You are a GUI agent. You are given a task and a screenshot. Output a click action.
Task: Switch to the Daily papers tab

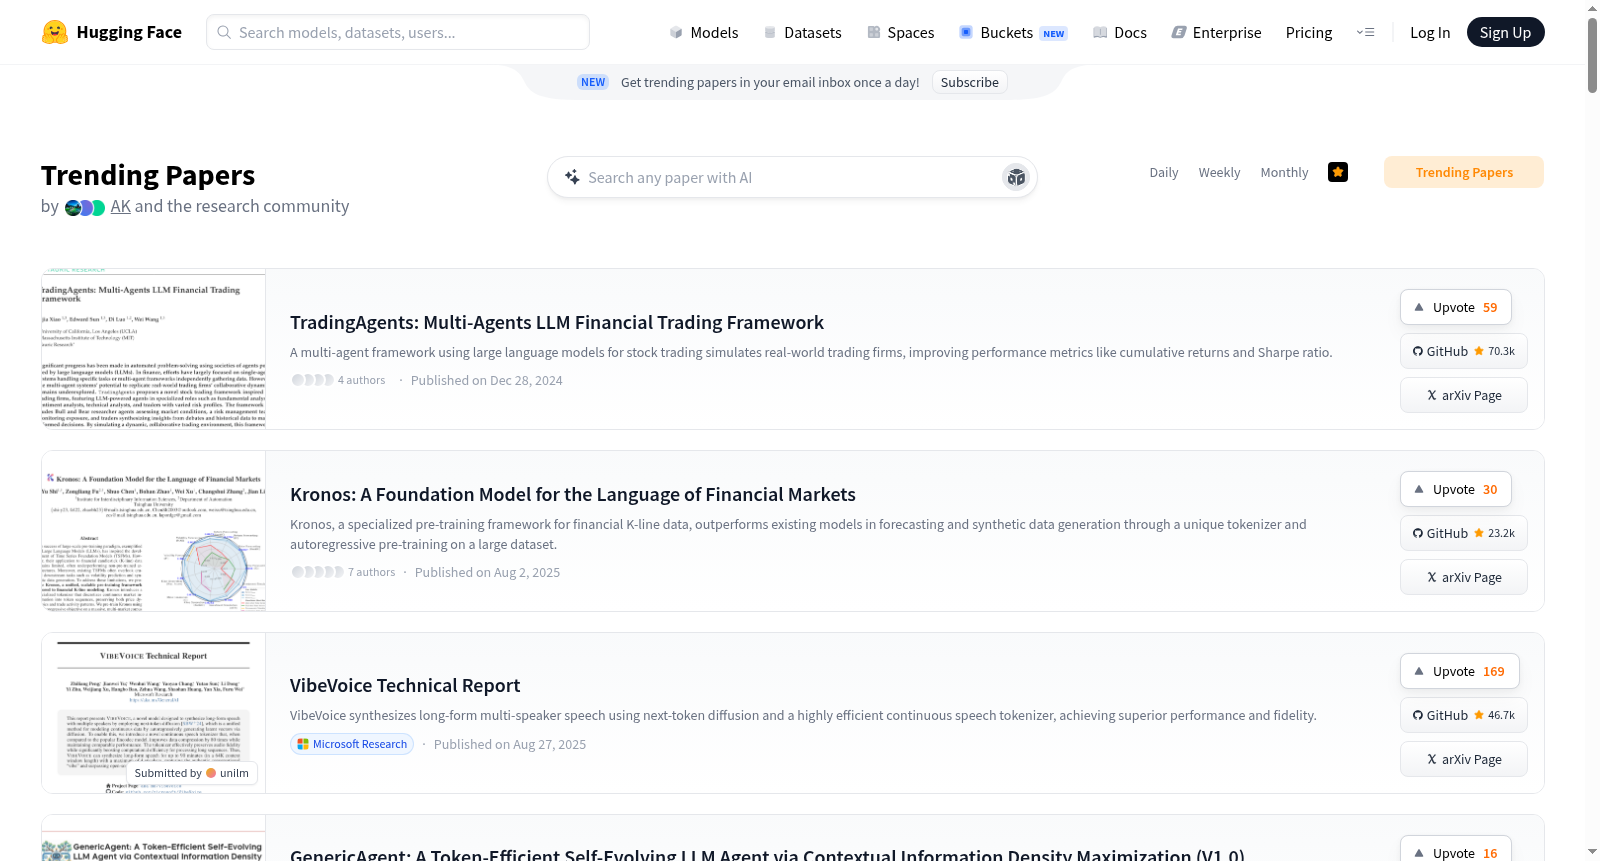pyautogui.click(x=1164, y=172)
